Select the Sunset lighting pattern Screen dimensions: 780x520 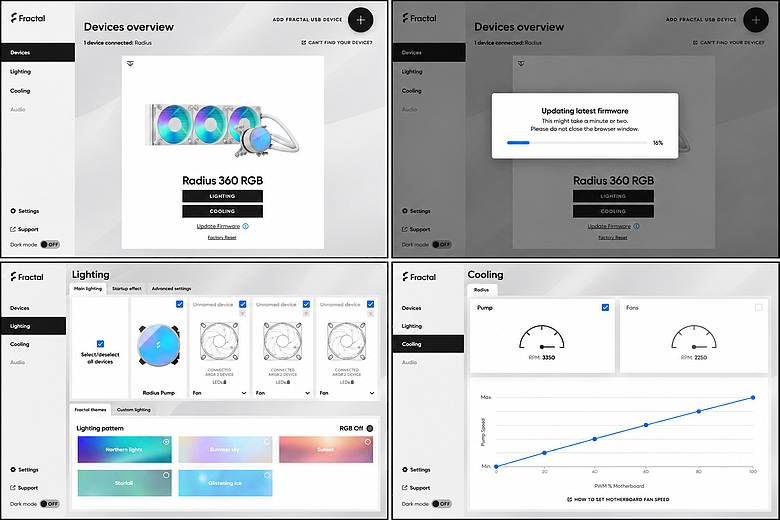tap(326, 449)
